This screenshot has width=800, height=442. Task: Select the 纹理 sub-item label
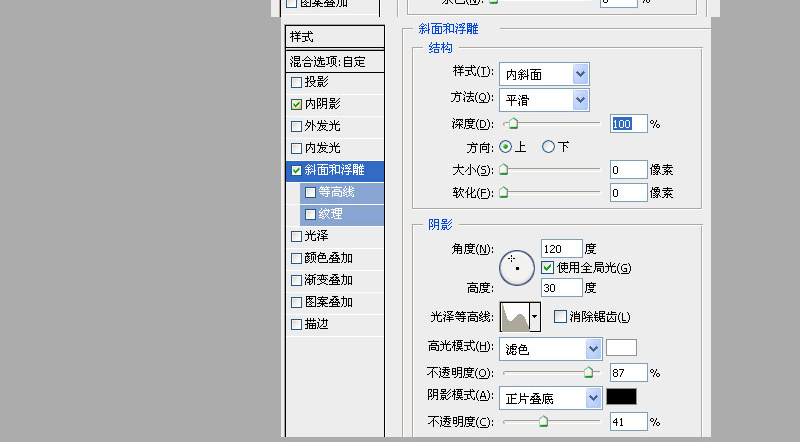tap(330, 214)
